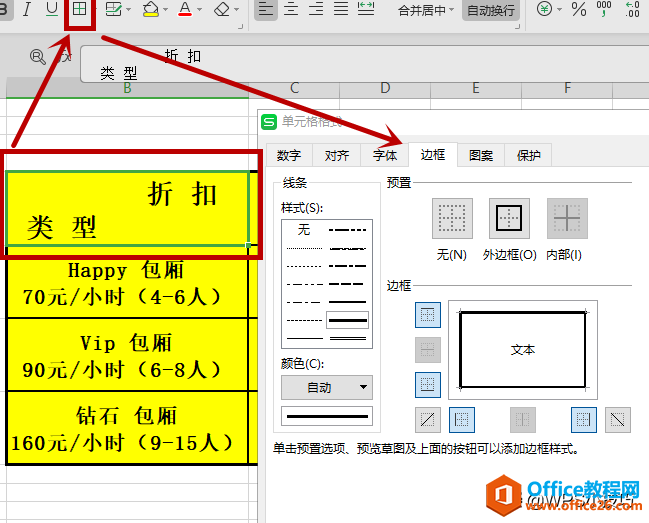Screen dimensions: 649x523
Task: Click the magnifier icon beside the formula bar
Action: (38, 57)
